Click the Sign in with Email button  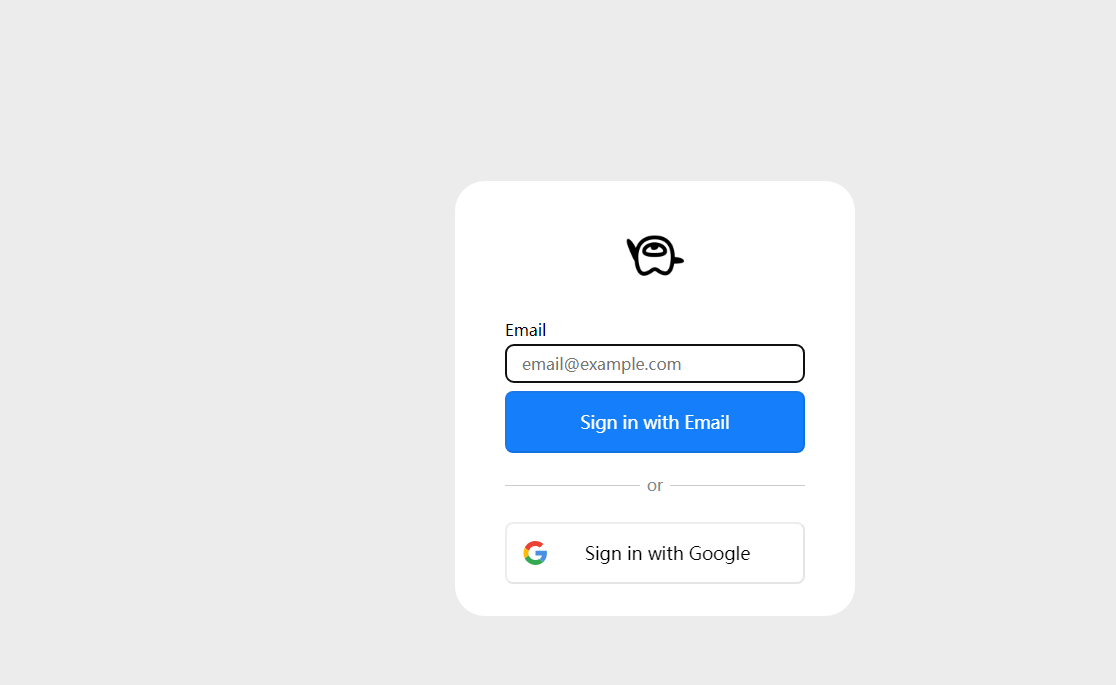pos(655,422)
